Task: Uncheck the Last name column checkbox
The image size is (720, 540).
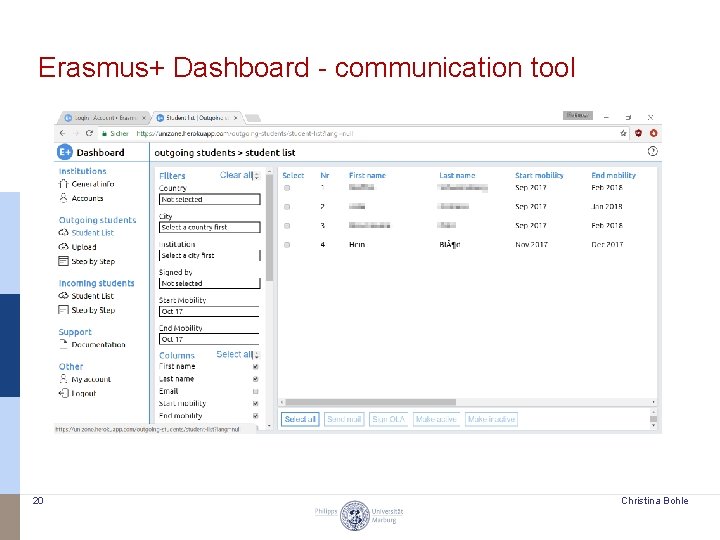Action: point(256,379)
